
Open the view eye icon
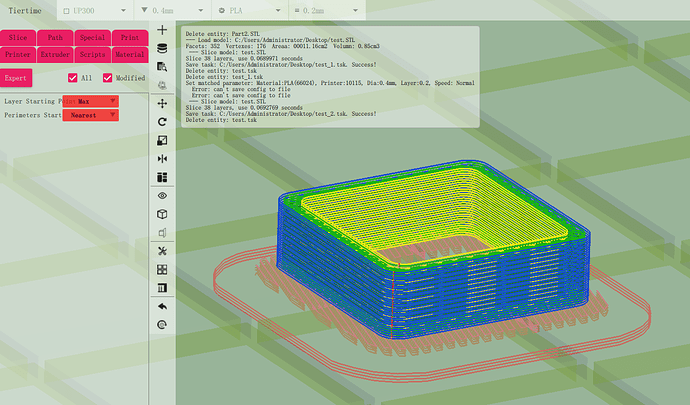(162, 196)
